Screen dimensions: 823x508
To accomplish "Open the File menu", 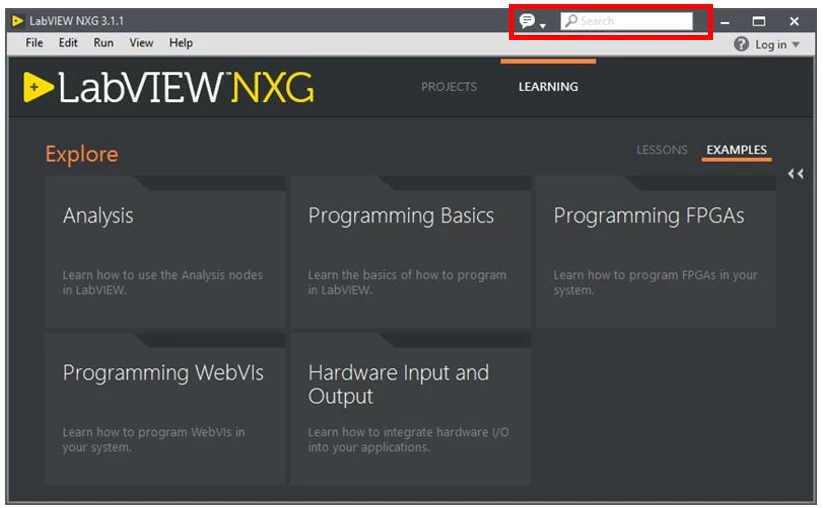I will tap(34, 43).
